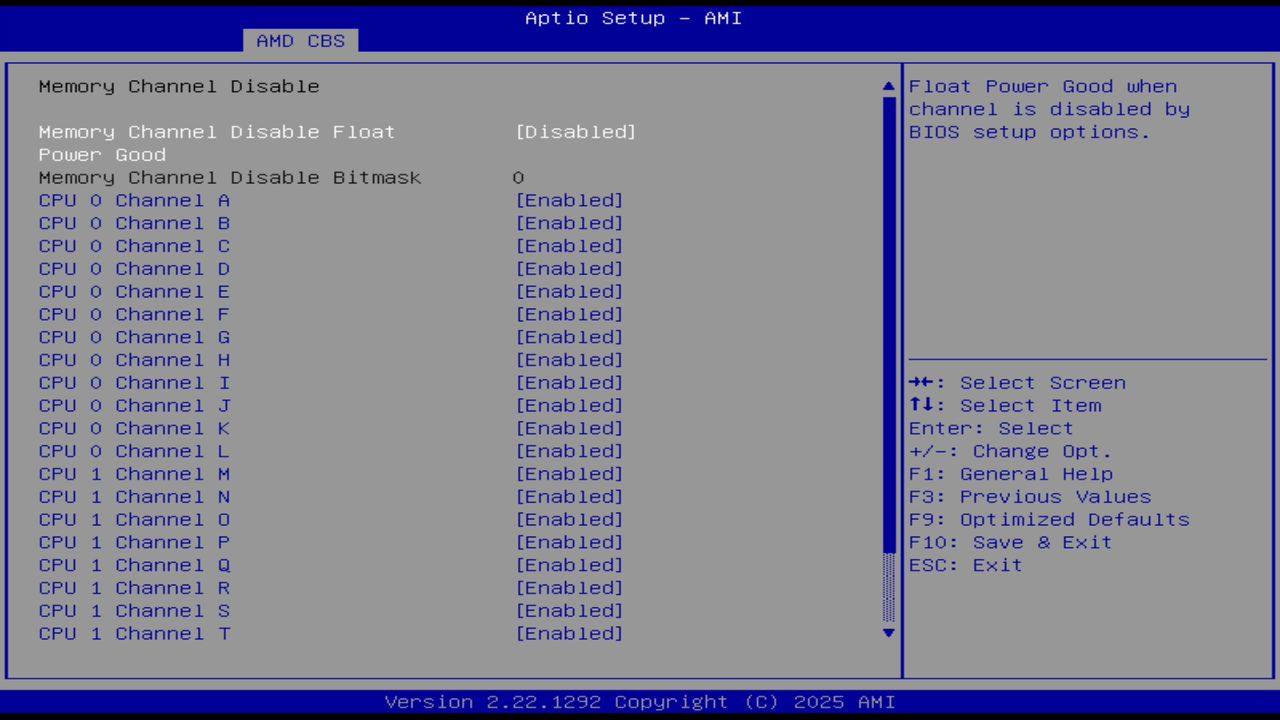Select the CPU 1 Channel M label

point(134,474)
